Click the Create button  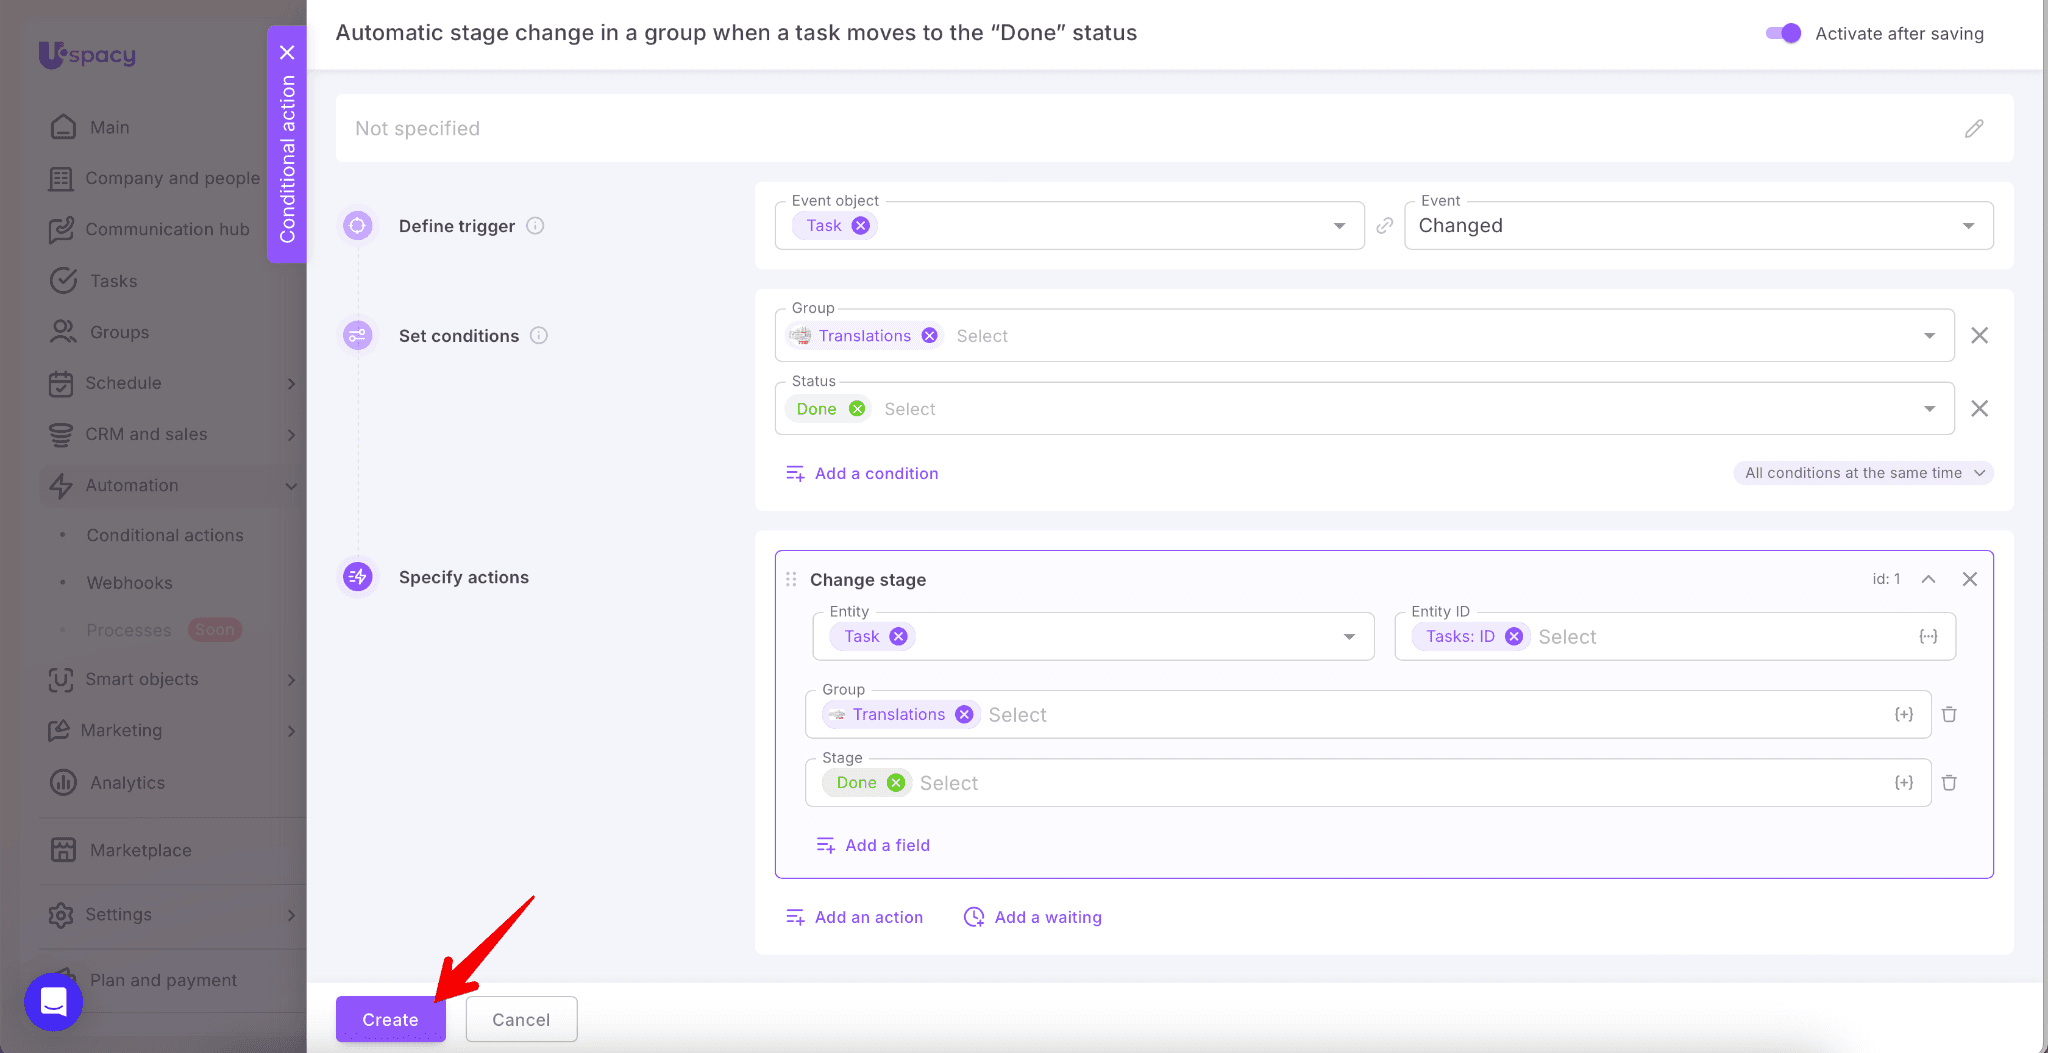point(390,1019)
